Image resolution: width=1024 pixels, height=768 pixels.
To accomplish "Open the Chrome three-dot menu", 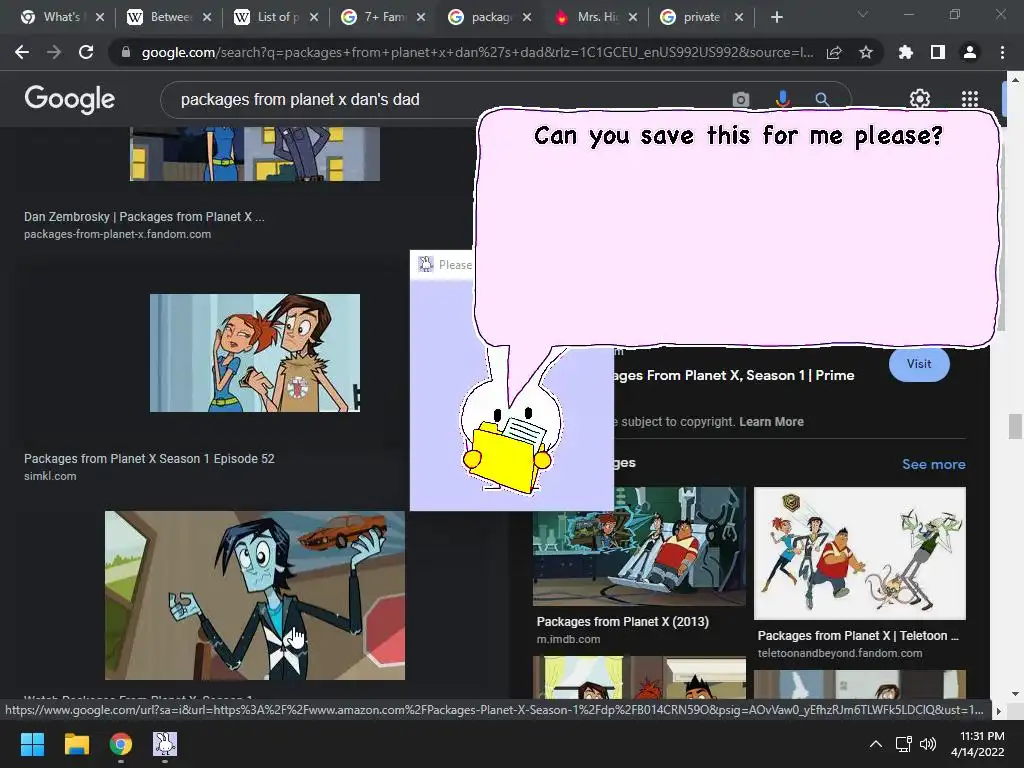I will tap(1002, 52).
